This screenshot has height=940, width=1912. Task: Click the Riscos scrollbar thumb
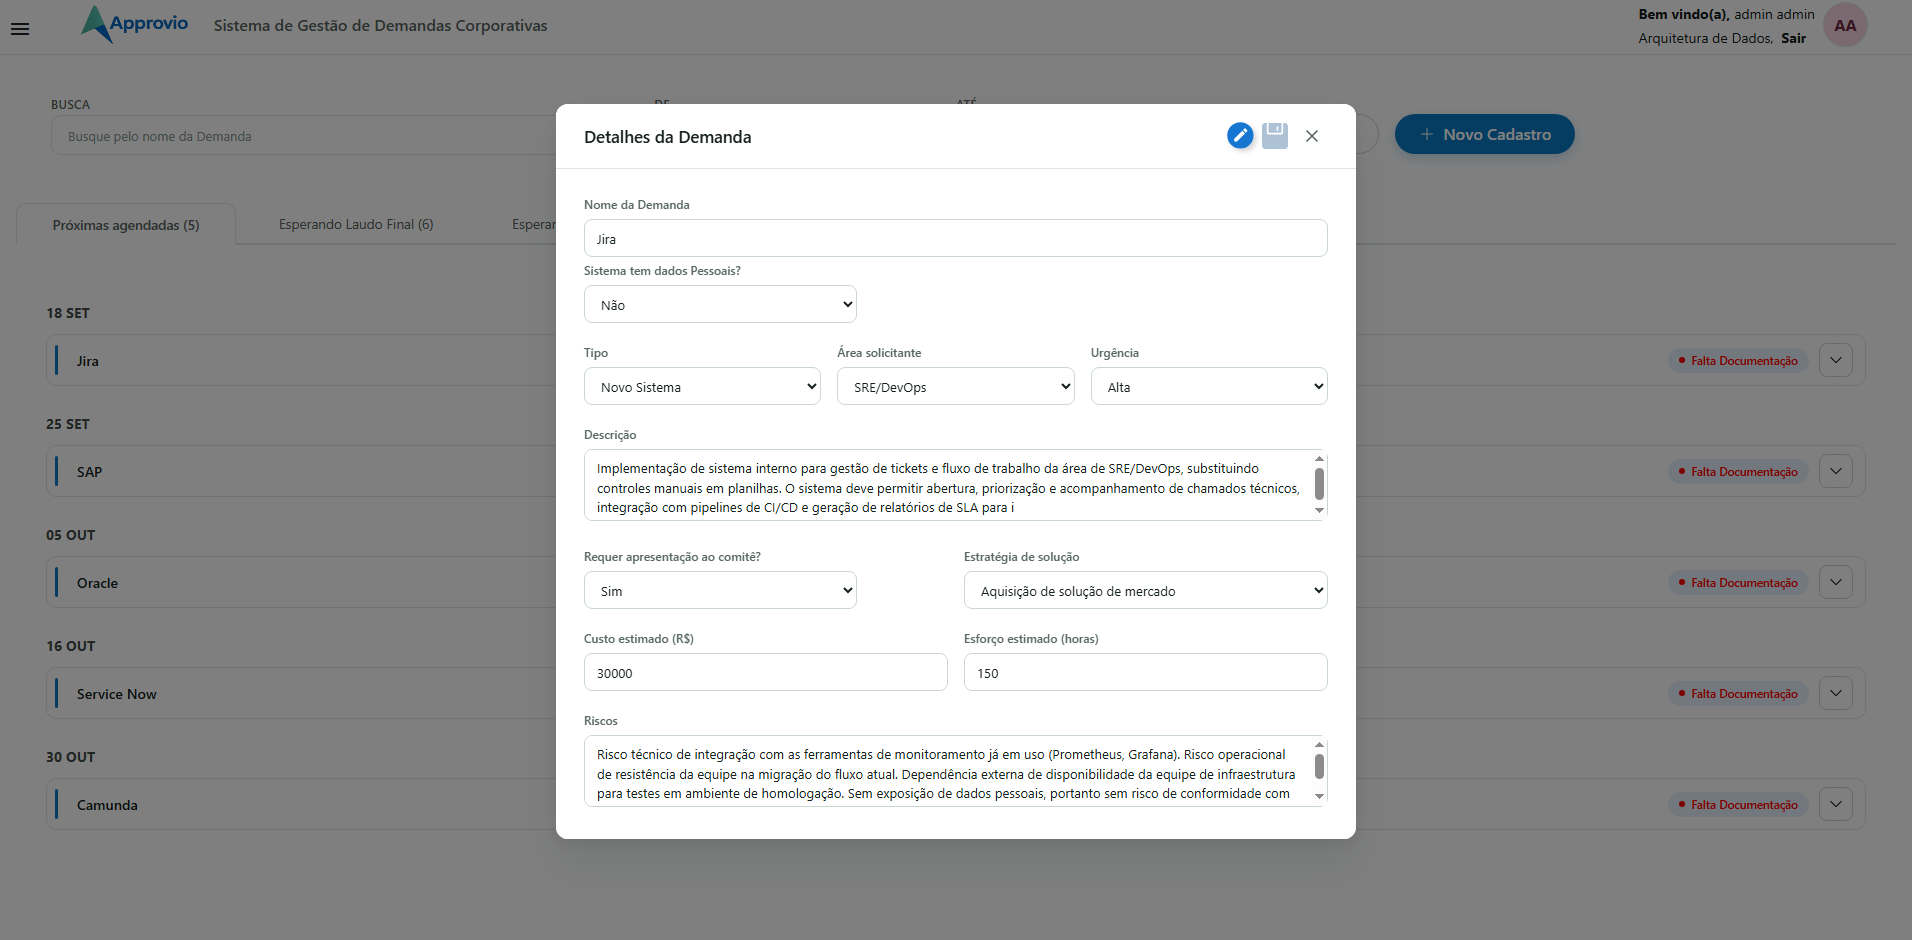1319,766
